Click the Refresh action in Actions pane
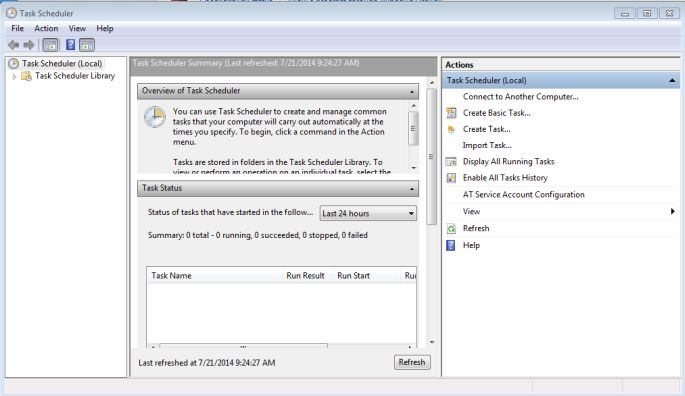This screenshot has height=396, width=685. 476,228
